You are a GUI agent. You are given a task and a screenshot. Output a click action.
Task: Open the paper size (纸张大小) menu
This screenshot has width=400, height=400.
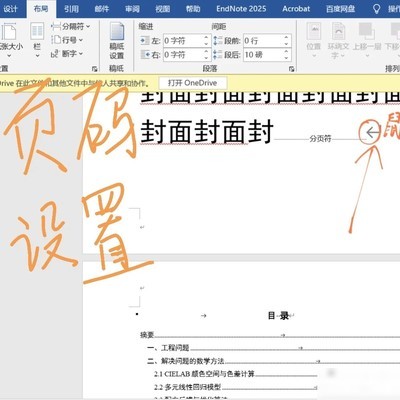(10, 40)
